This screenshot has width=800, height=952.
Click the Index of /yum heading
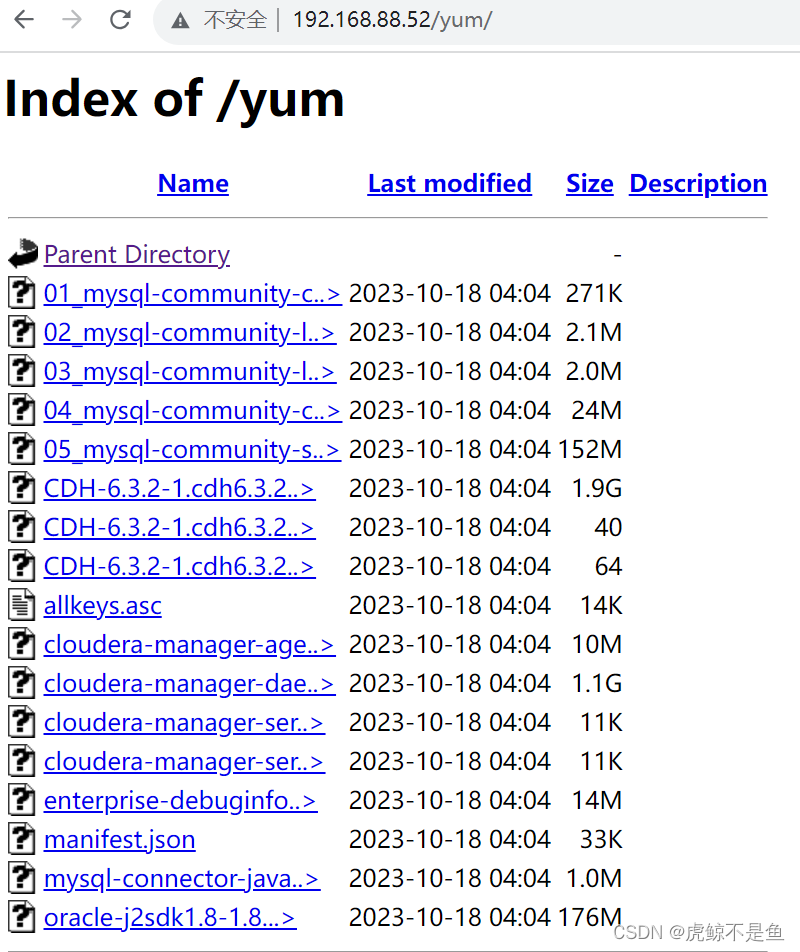[x=175, y=99]
